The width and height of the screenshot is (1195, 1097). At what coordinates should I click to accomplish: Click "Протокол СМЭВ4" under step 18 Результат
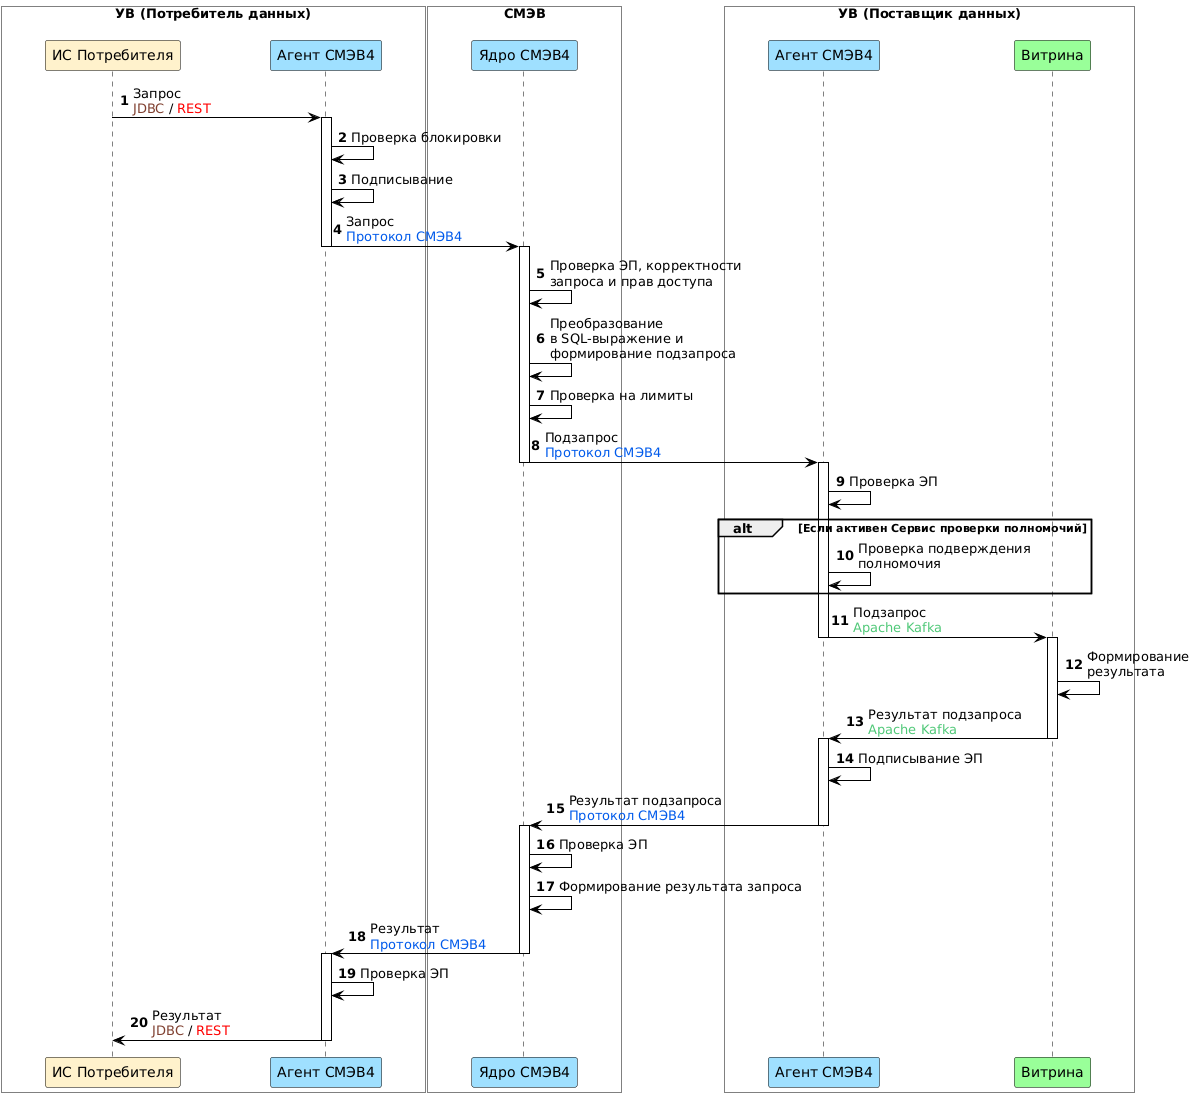pyautogui.click(x=427, y=945)
